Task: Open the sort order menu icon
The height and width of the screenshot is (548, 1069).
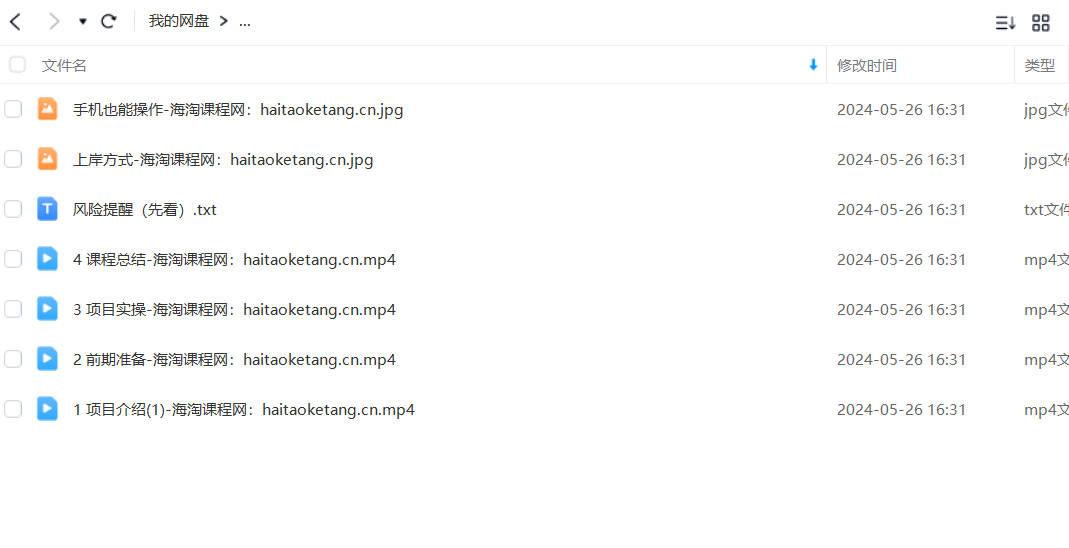Action: pyautogui.click(x=1005, y=22)
